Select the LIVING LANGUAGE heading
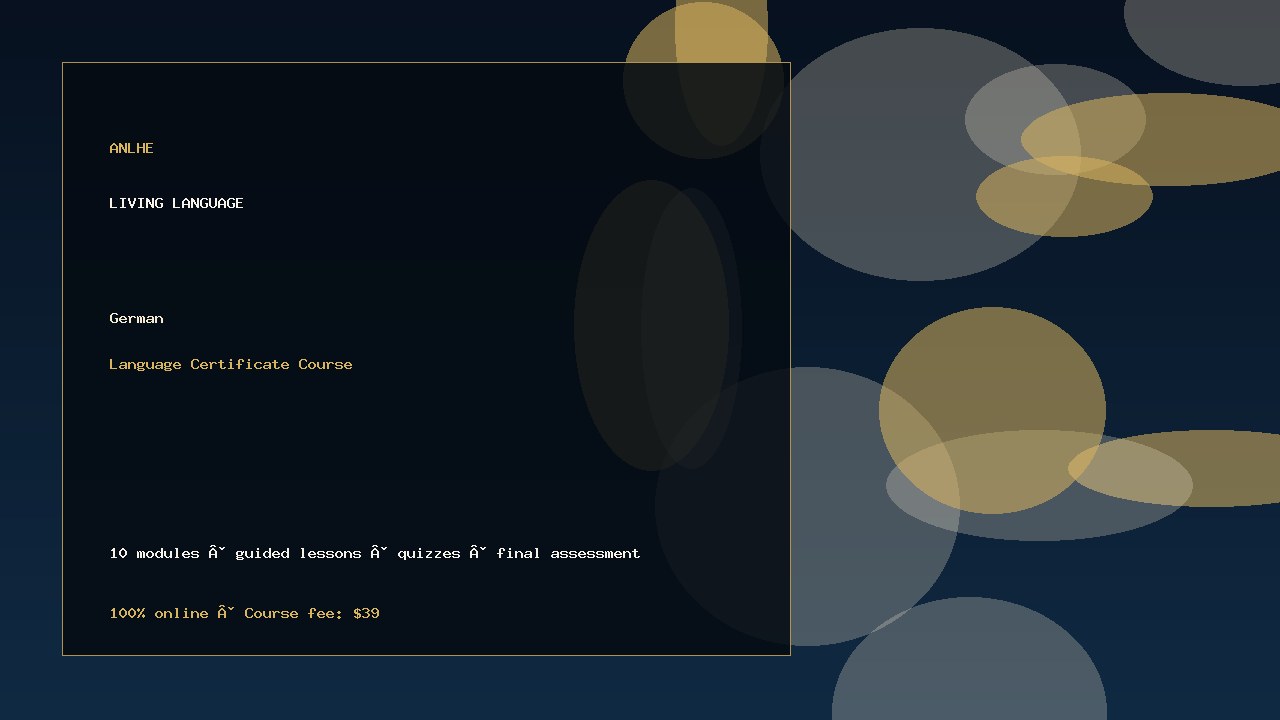1280x720 pixels. pos(176,203)
